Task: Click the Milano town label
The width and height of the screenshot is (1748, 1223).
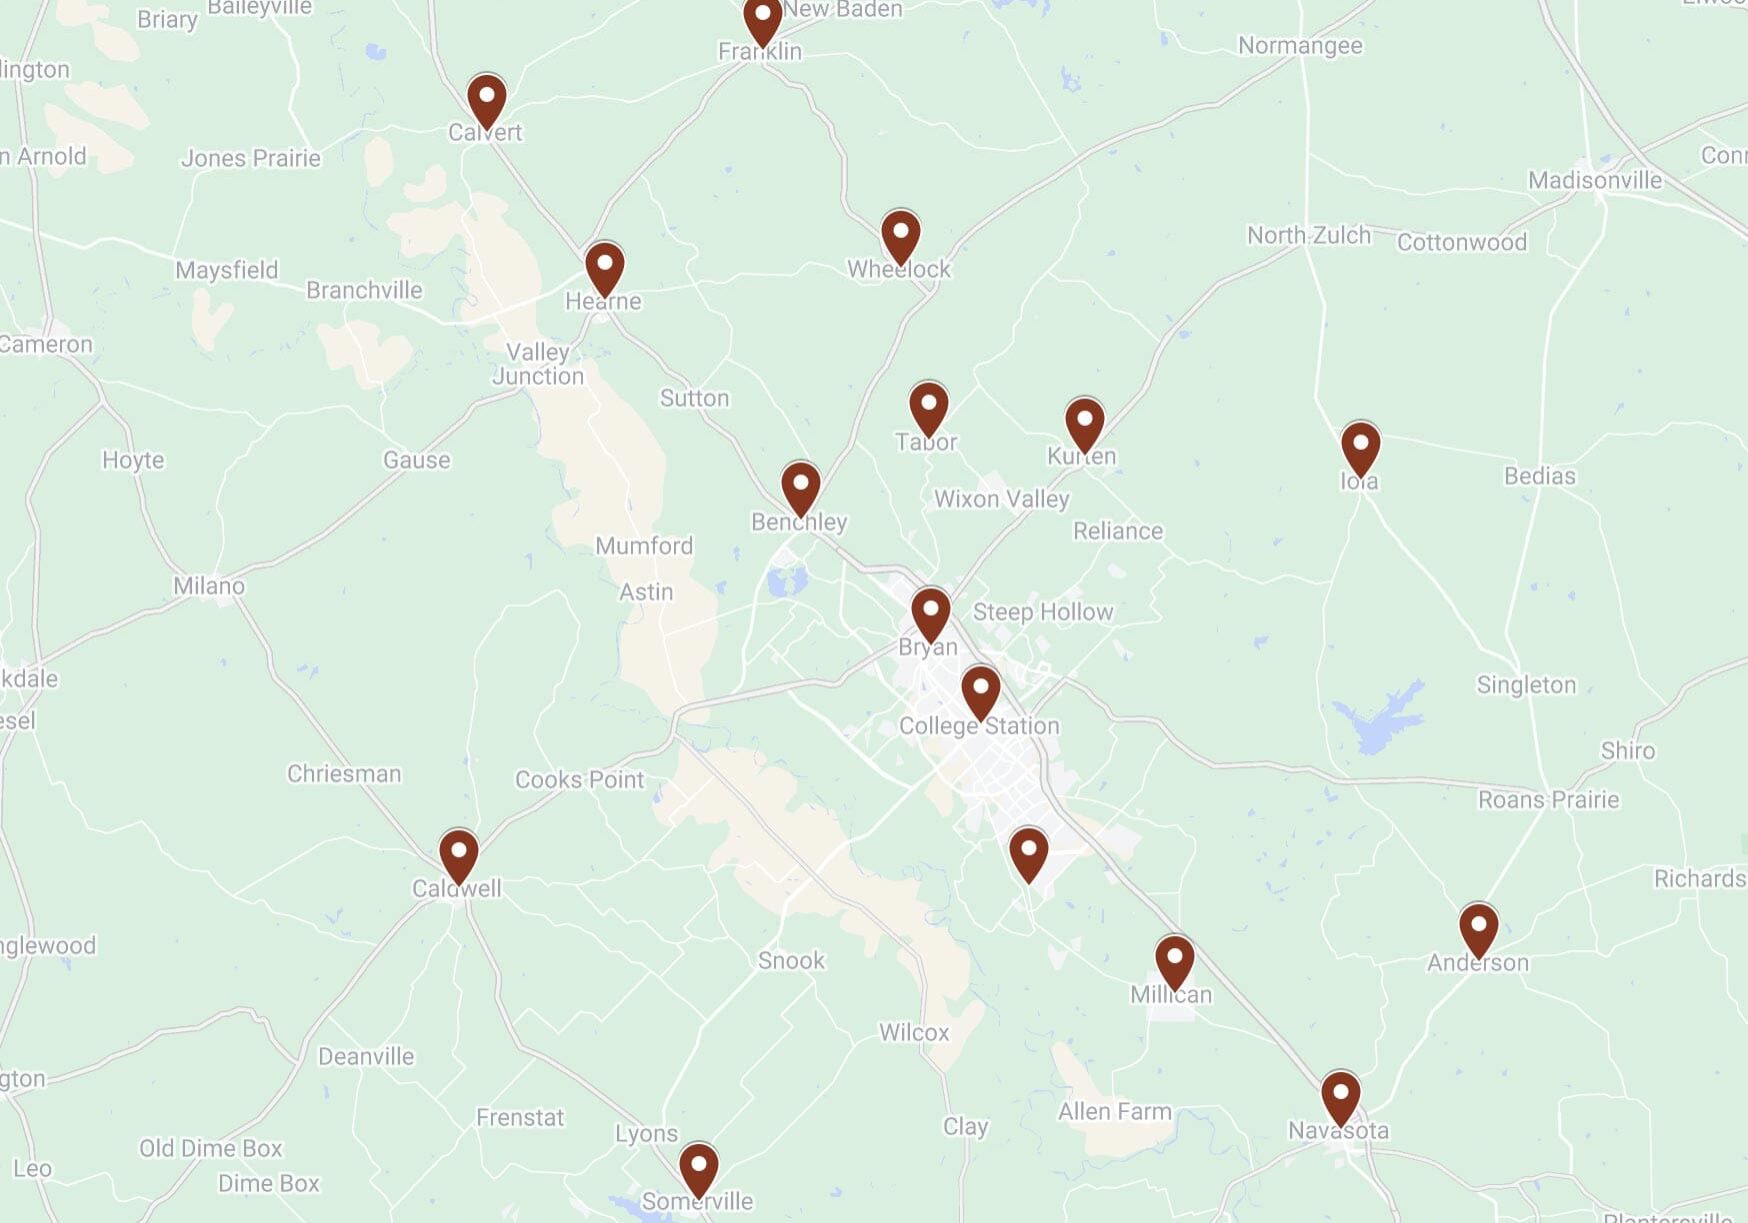Action: (x=209, y=586)
